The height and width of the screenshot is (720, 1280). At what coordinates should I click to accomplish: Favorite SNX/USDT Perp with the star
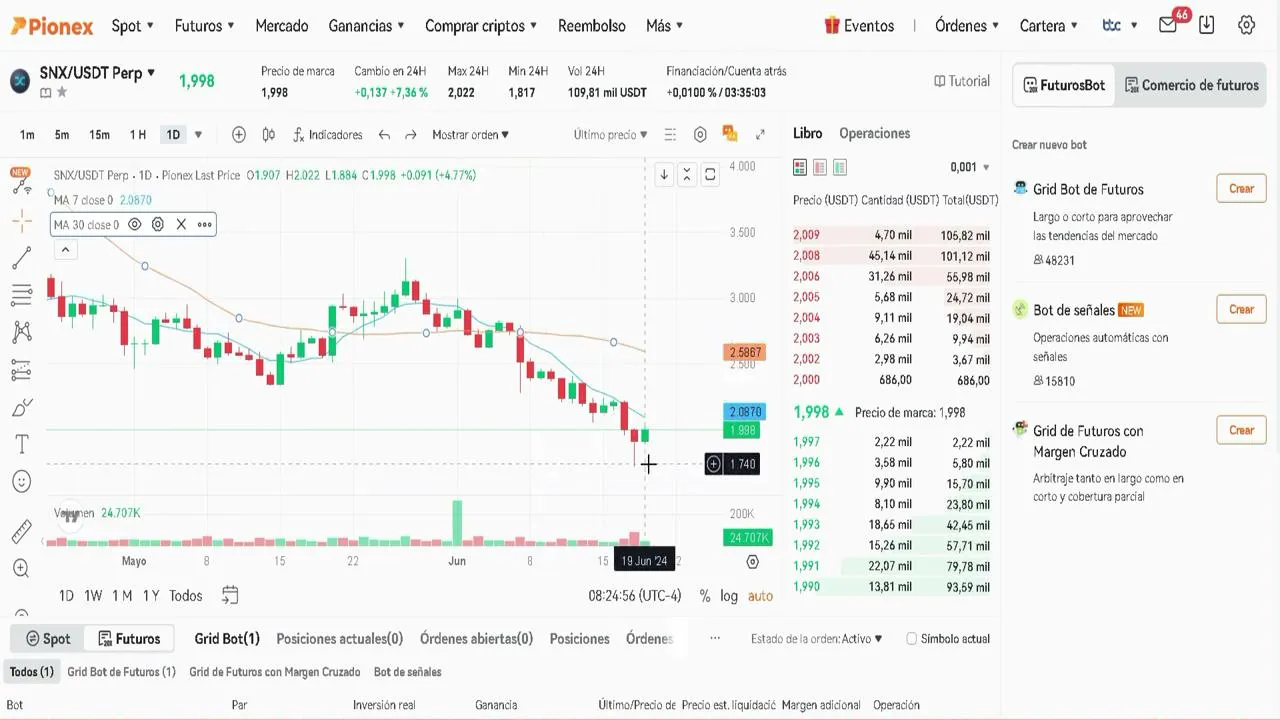tap(62, 92)
